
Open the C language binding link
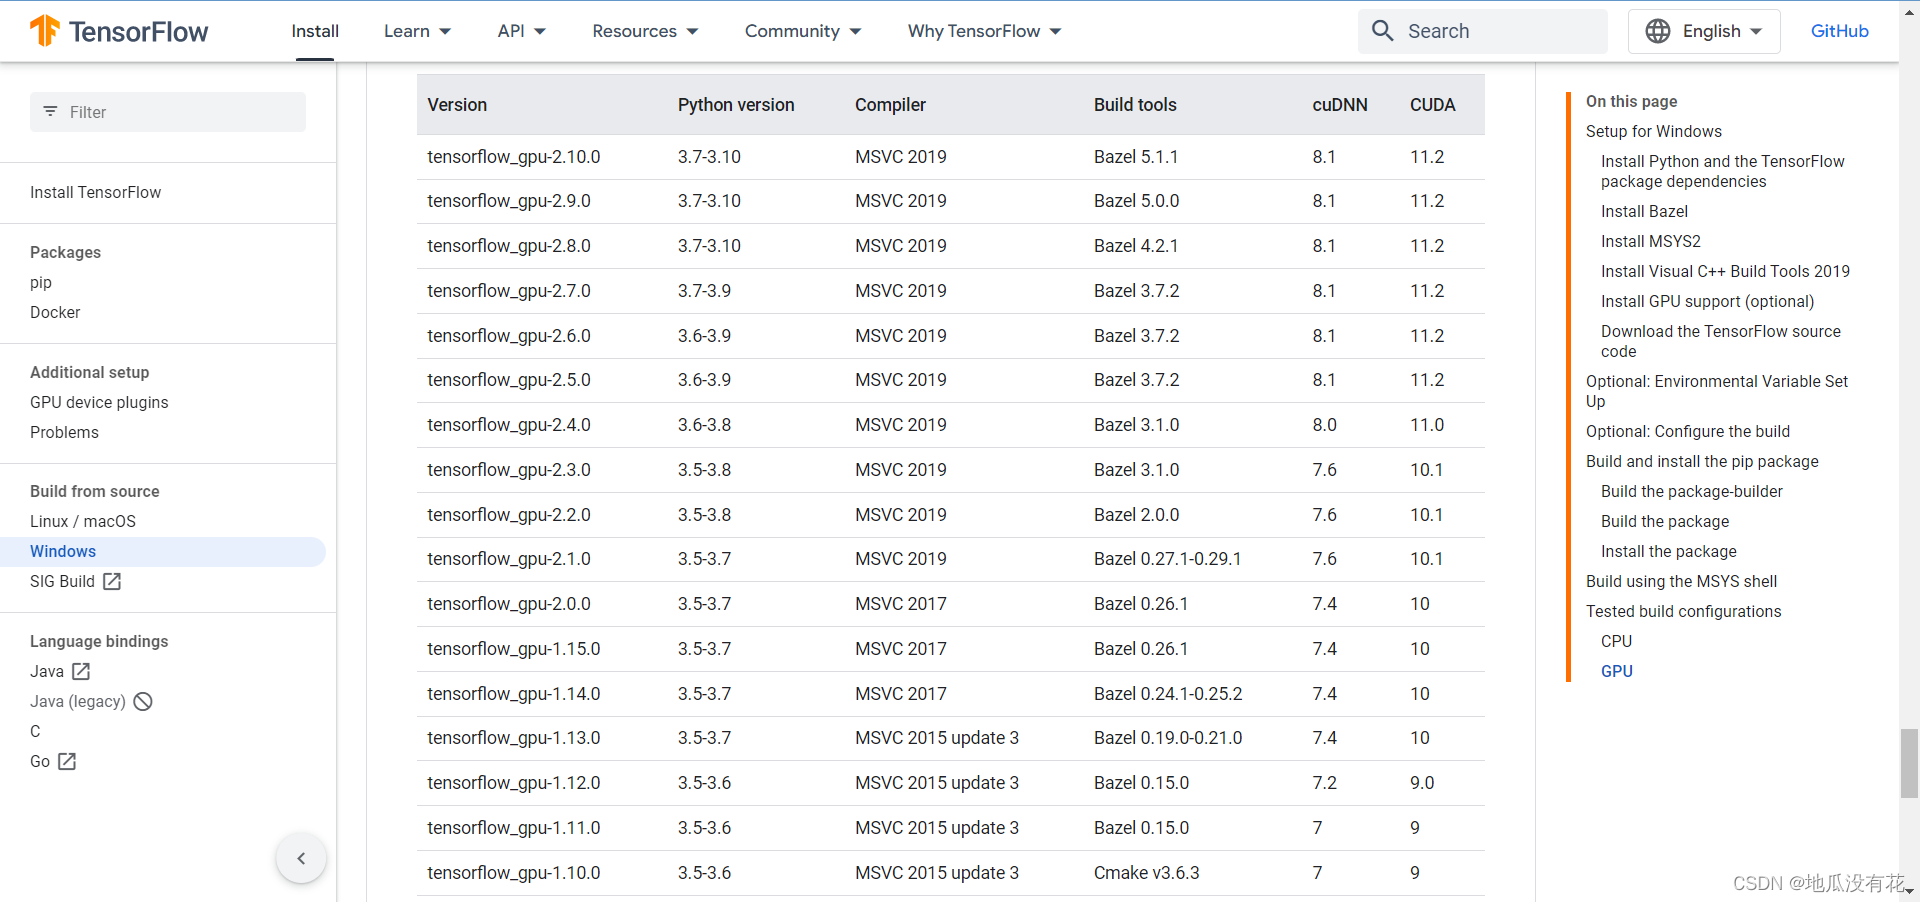click(x=35, y=731)
